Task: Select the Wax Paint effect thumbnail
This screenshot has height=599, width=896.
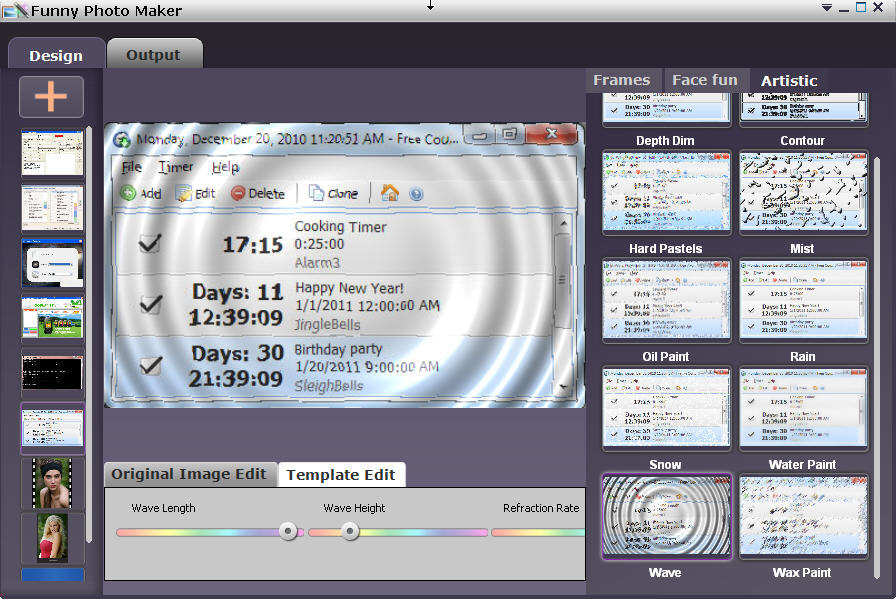Action: click(x=803, y=516)
